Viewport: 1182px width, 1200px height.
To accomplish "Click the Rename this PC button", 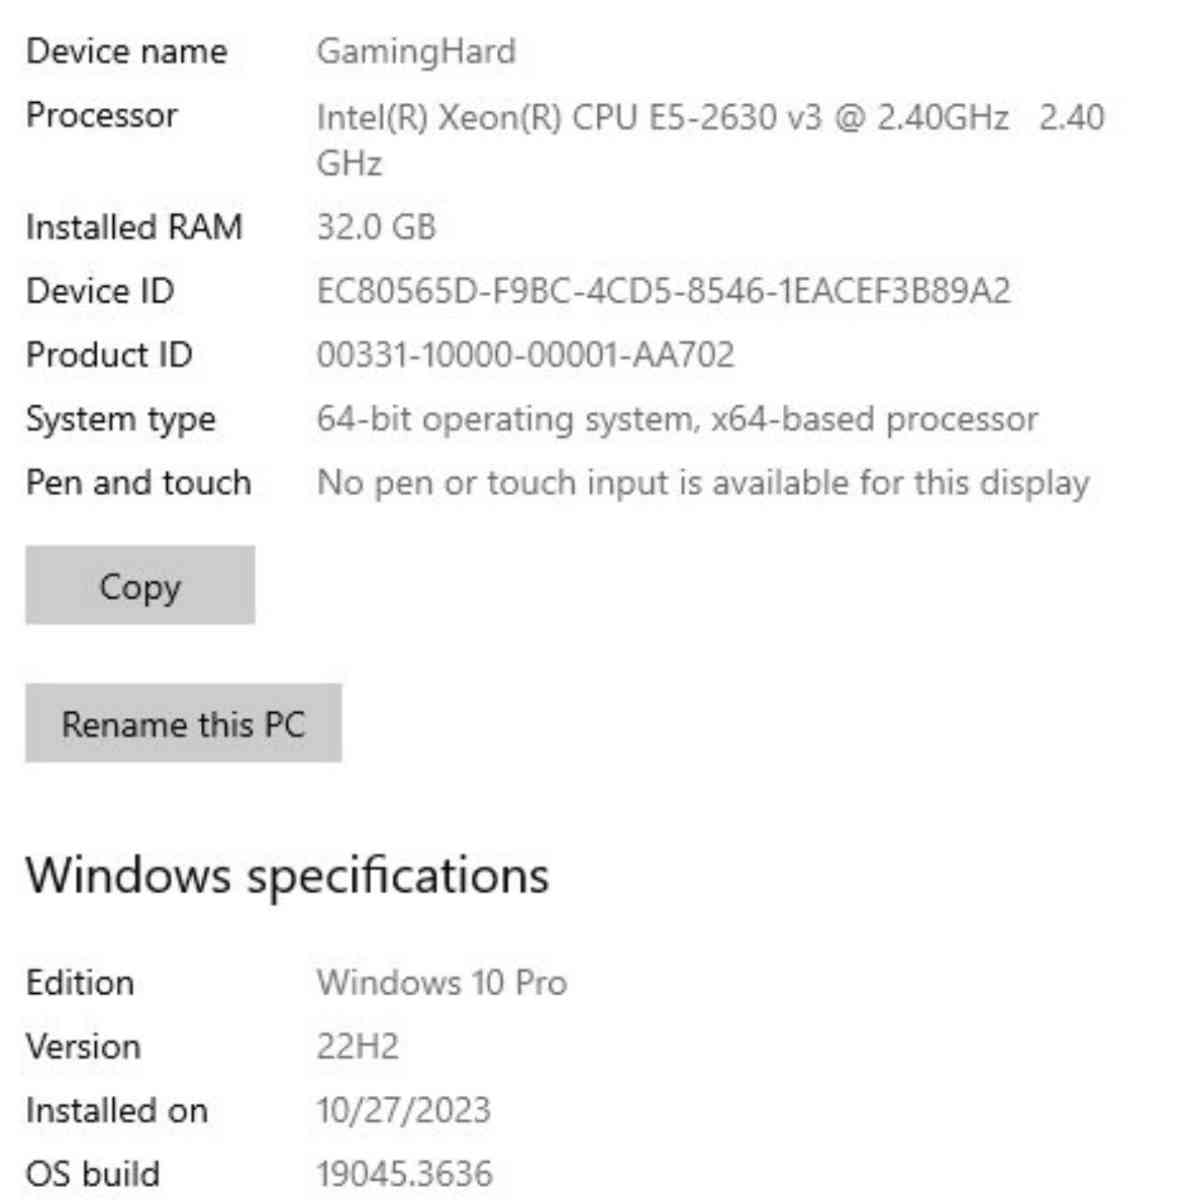I will [184, 723].
